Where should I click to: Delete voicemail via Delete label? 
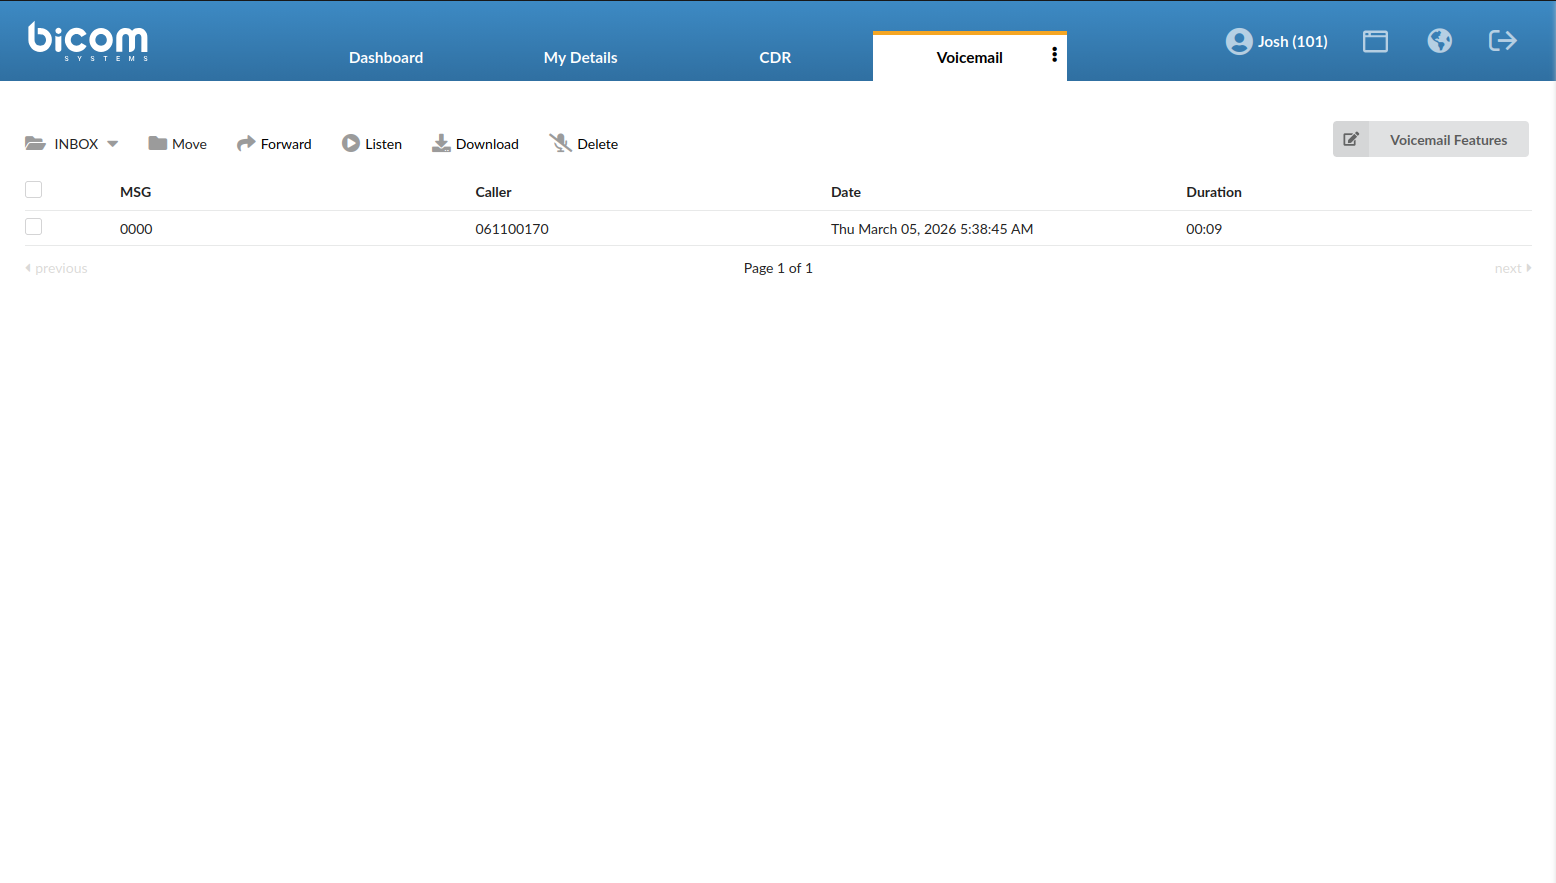(x=597, y=144)
